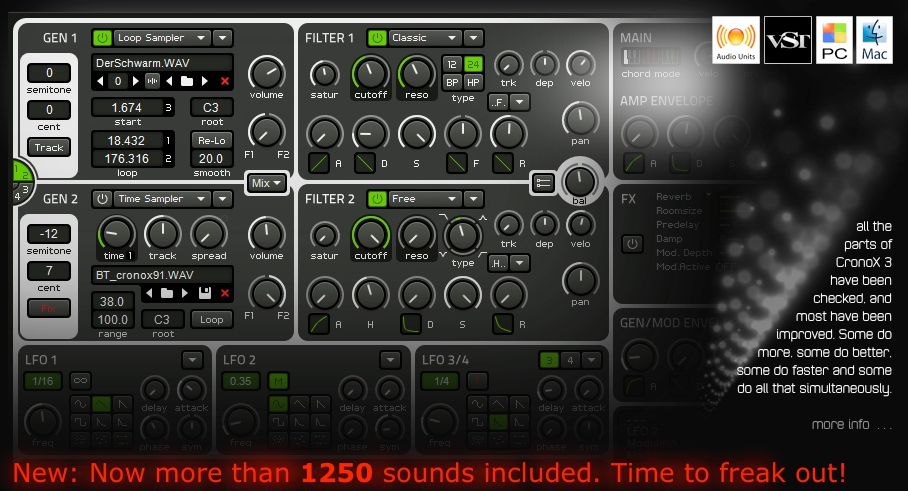908x491 pixels.
Task: Open folder to load BT_cronox91.WAV sample
Action: (x=168, y=293)
